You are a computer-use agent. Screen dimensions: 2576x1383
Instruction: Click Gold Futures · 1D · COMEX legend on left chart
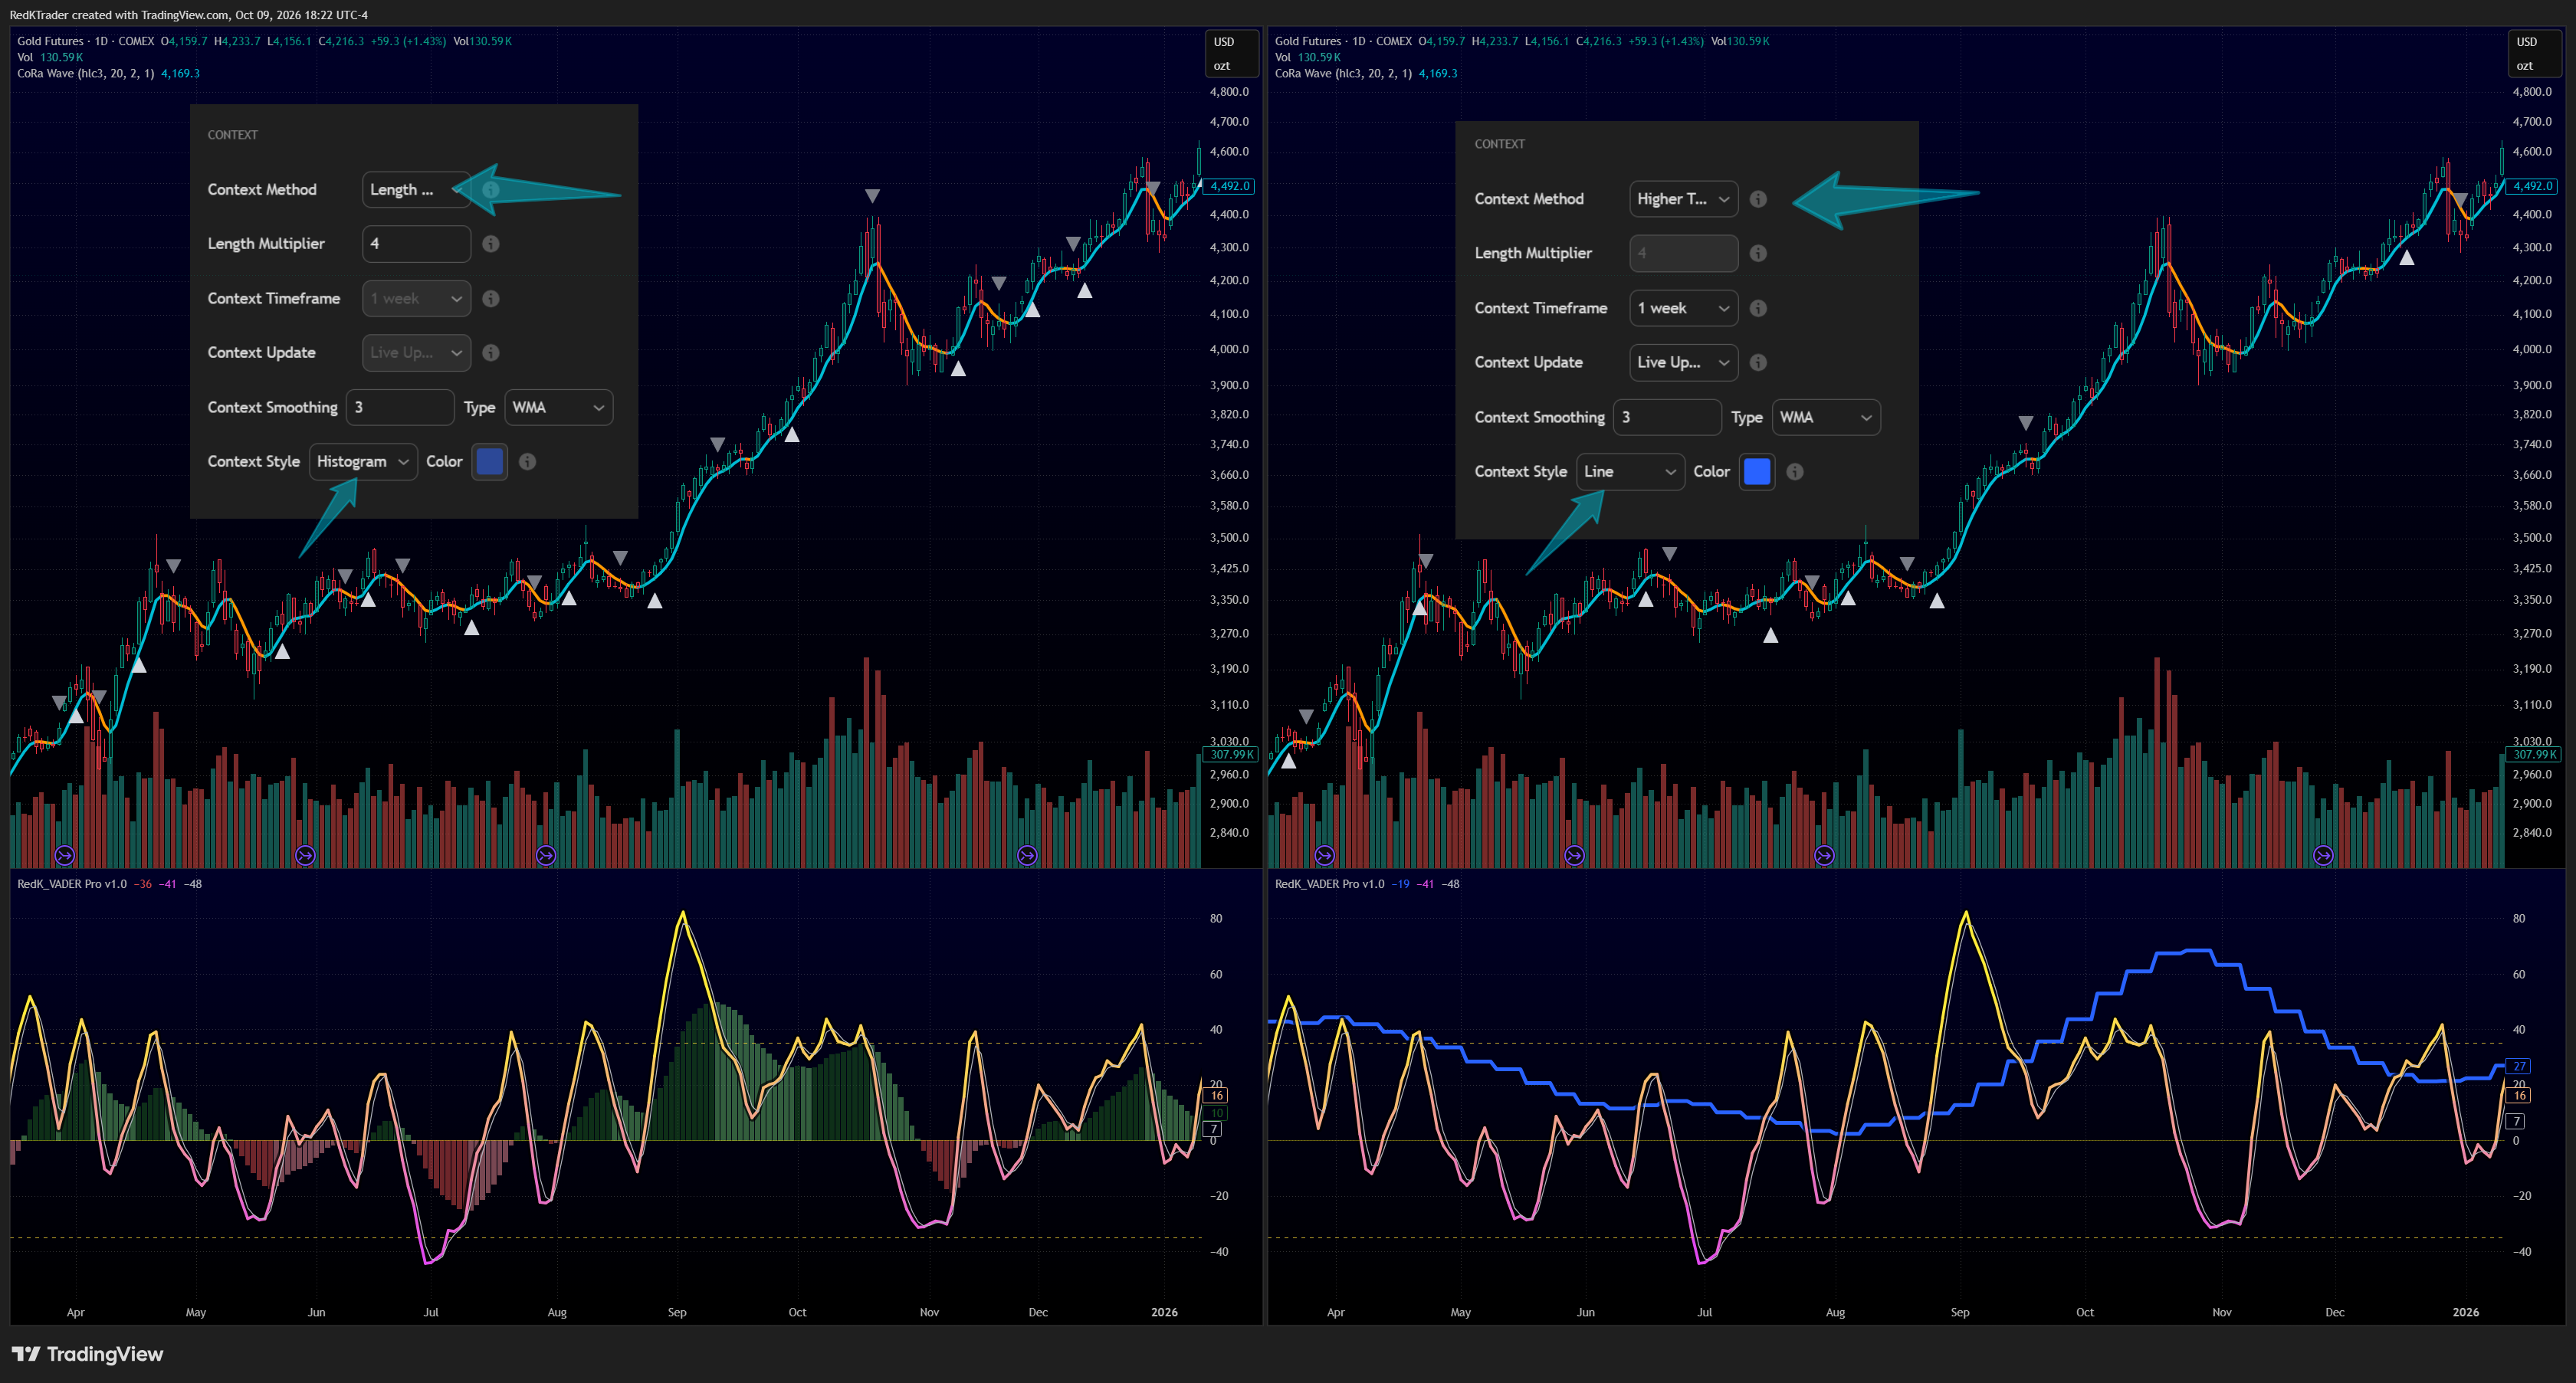[x=86, y=41]
